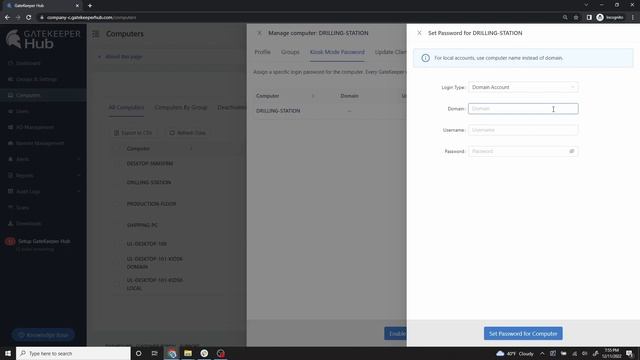The width and height of the screenshot is (640, 360).
Task: Expand the About this page section
Action: coord(121,57)
